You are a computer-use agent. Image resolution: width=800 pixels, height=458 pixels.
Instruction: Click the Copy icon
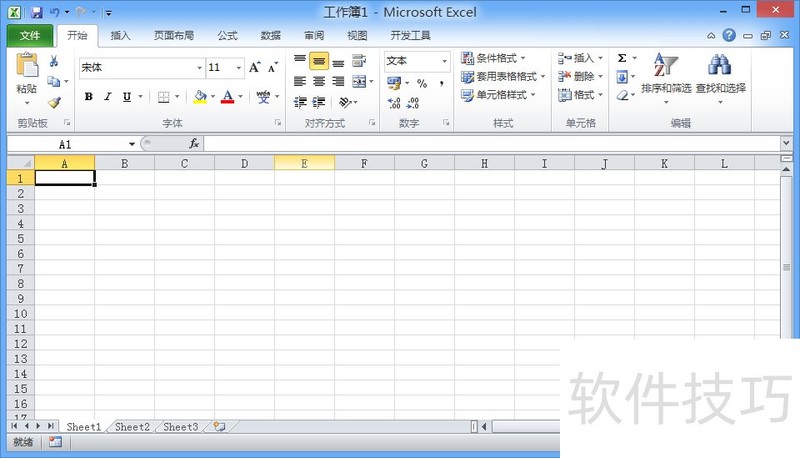(x=54, y=81)
